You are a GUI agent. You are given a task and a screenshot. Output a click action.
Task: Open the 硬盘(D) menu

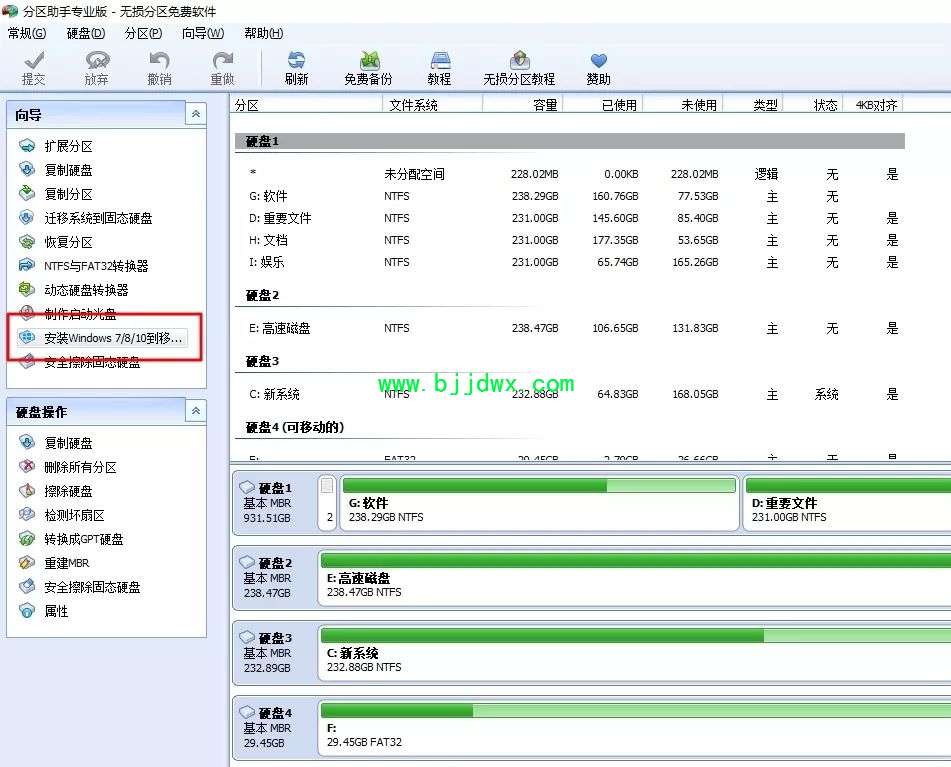[x=86, y=33]
